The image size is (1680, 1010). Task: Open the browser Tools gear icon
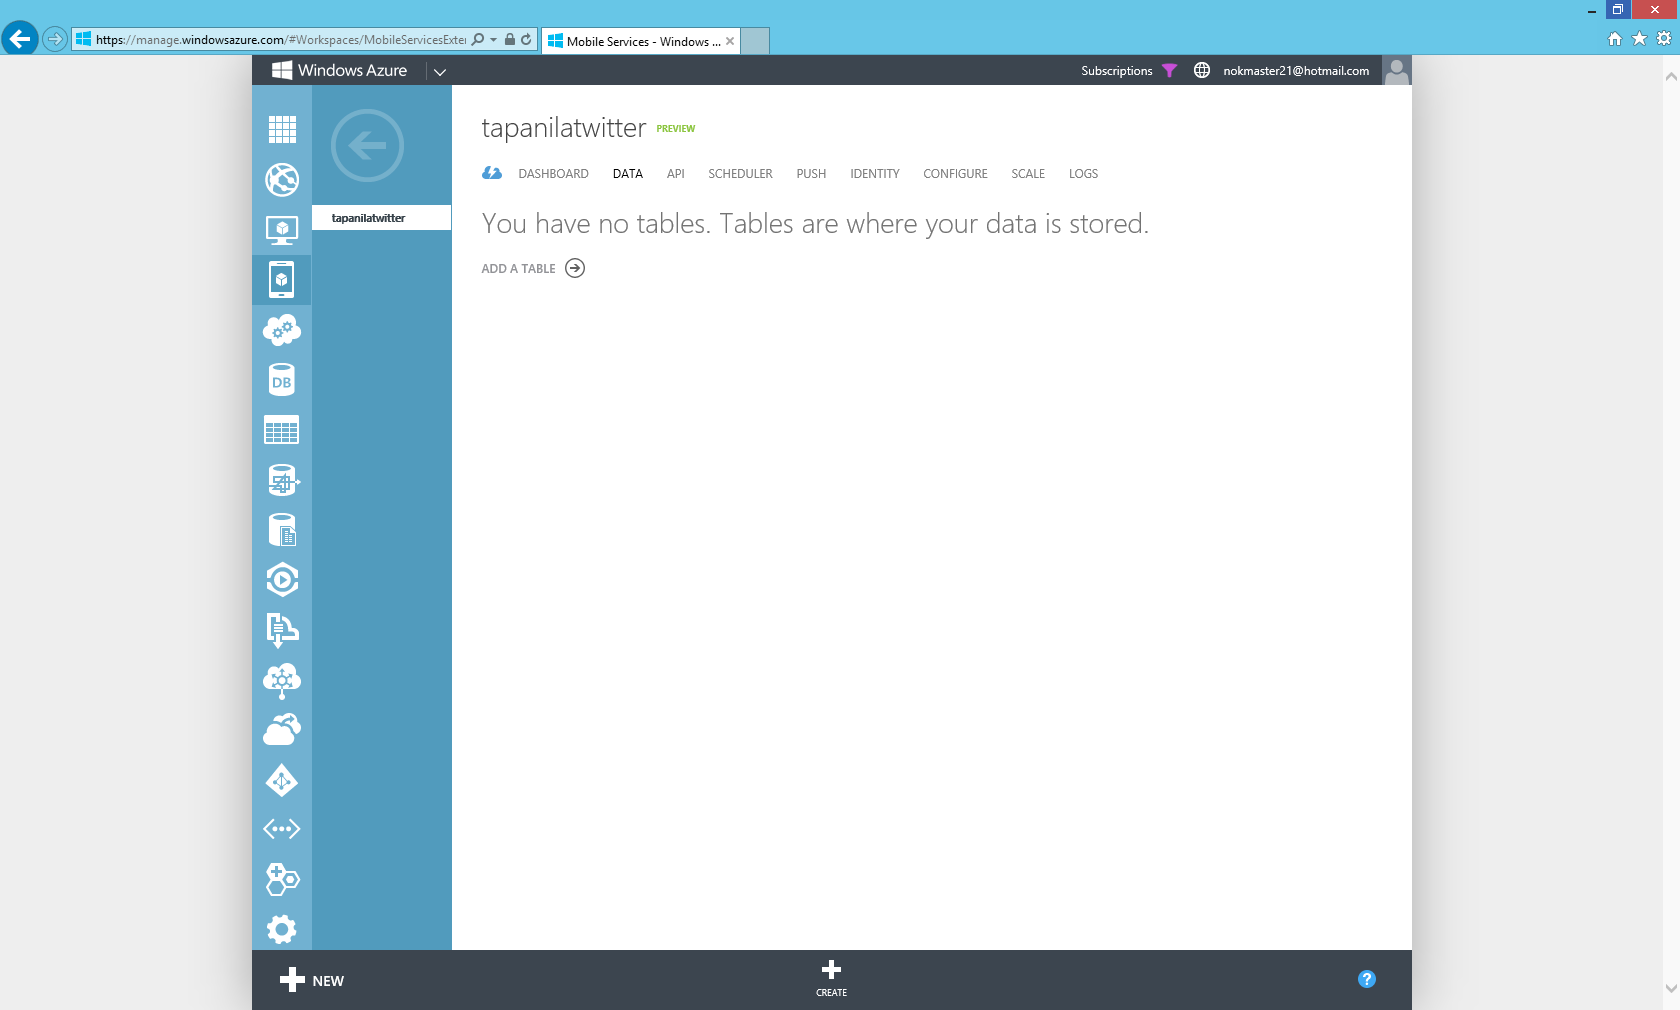click(x=1664, y=39)
